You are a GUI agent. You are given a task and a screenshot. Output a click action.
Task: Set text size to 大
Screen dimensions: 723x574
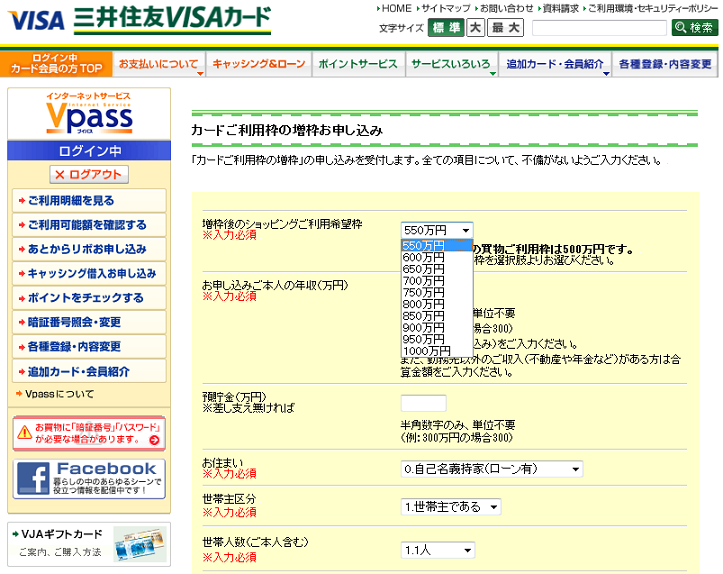[475, 28]
